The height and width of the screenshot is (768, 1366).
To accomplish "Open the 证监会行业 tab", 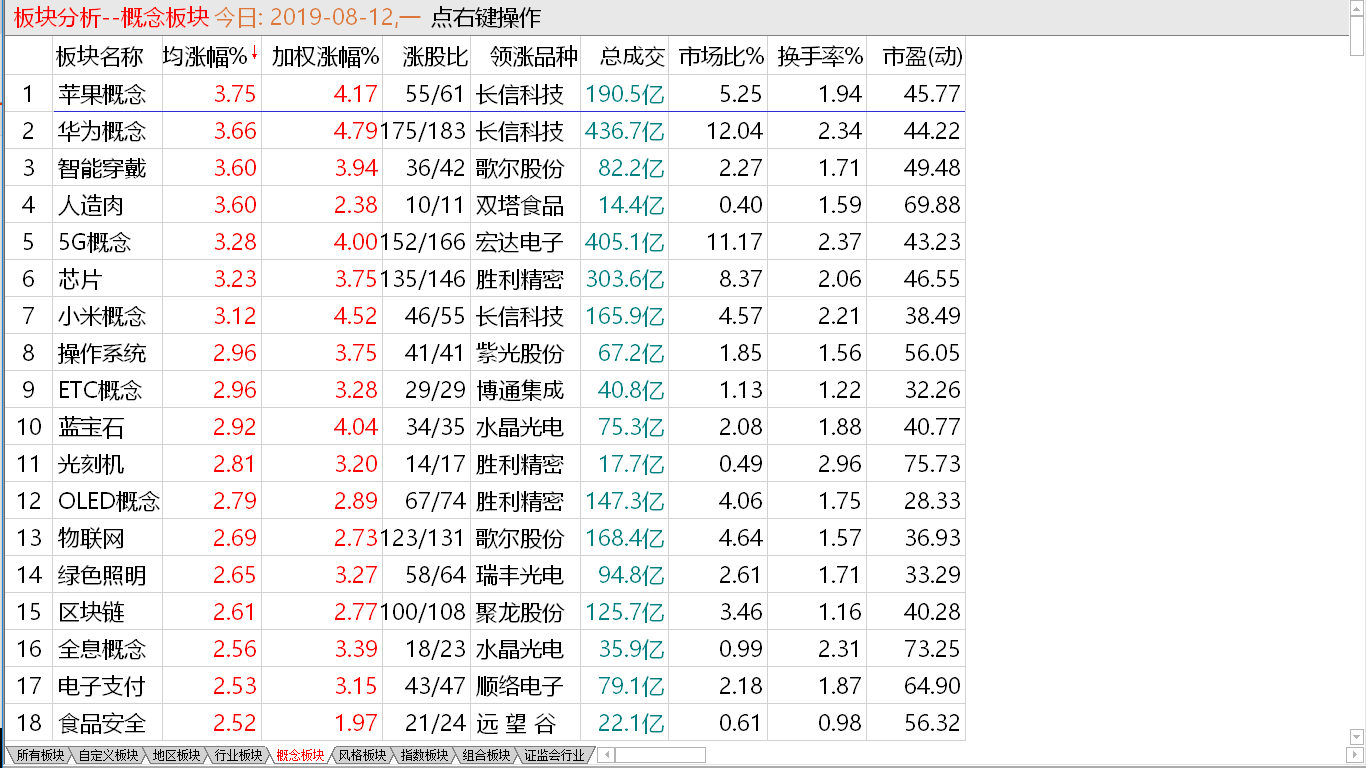I will pos(554,756).
